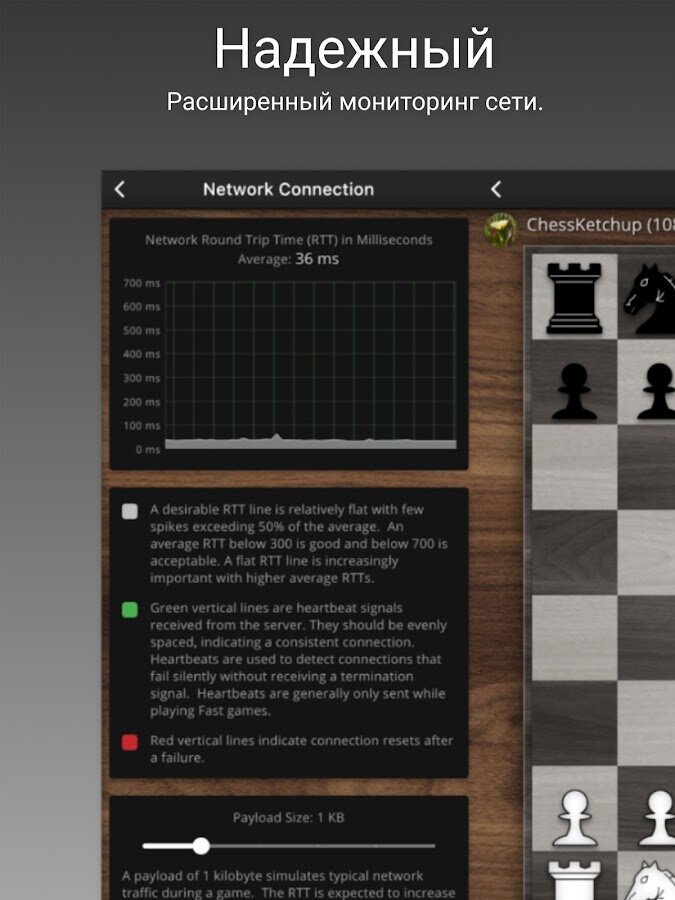Click the gray RTT line legend square
Viewport: 675px width, 900px height.
pyautogui.click(x=129, y=511)
